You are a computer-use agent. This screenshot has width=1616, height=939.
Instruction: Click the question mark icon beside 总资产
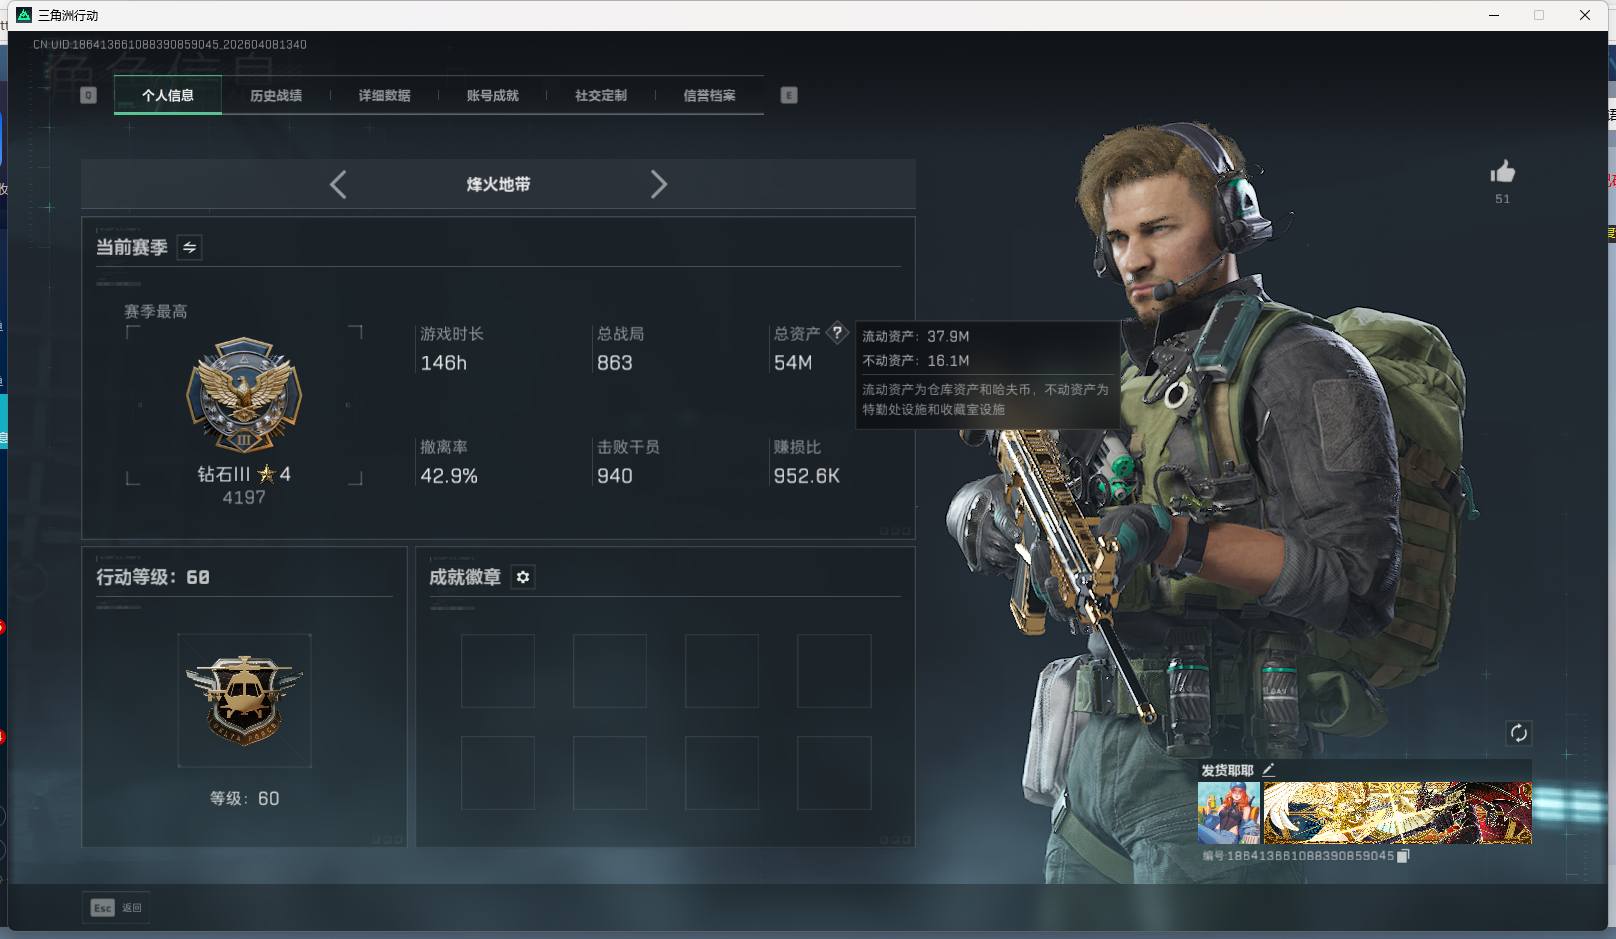[837, 333]
